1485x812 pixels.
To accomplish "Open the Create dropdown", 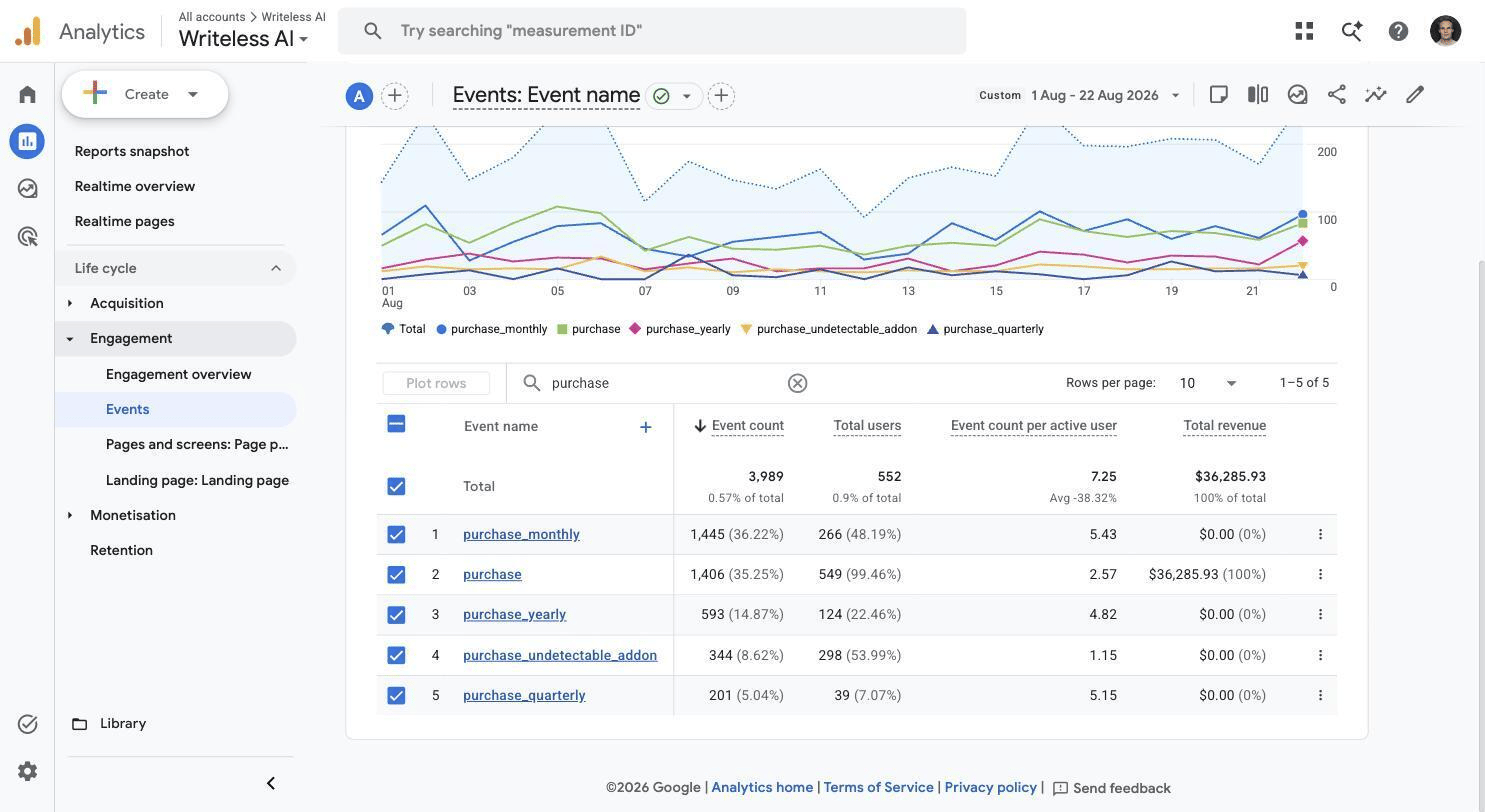I will pos(145,94).
